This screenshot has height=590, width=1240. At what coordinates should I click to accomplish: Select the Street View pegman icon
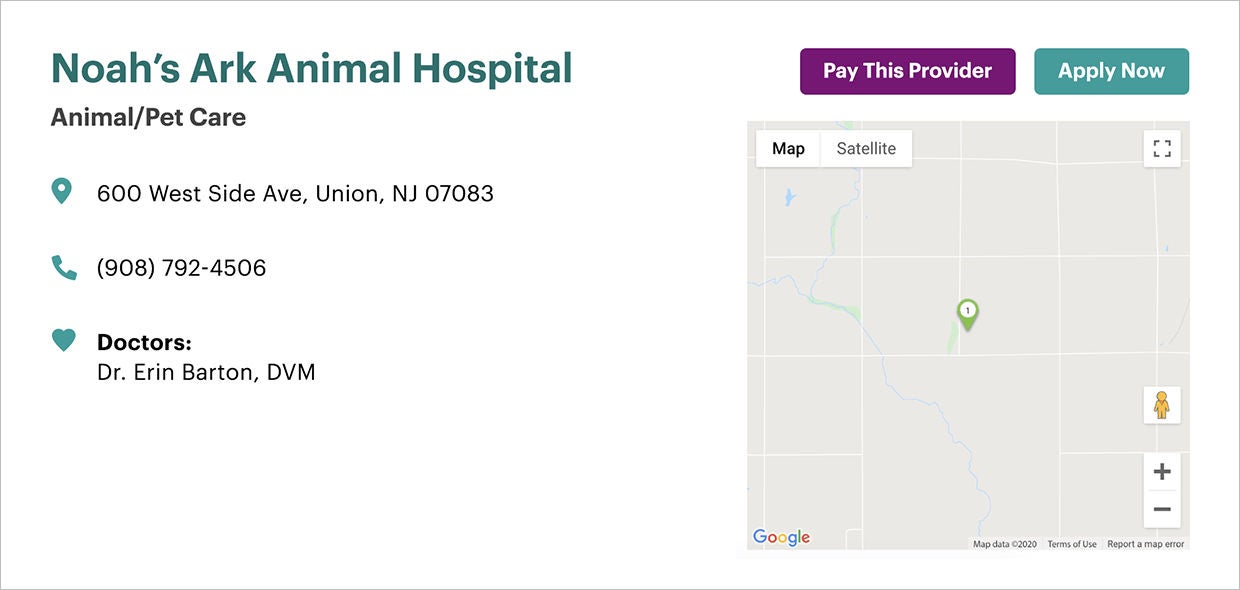click(1161, 405)
